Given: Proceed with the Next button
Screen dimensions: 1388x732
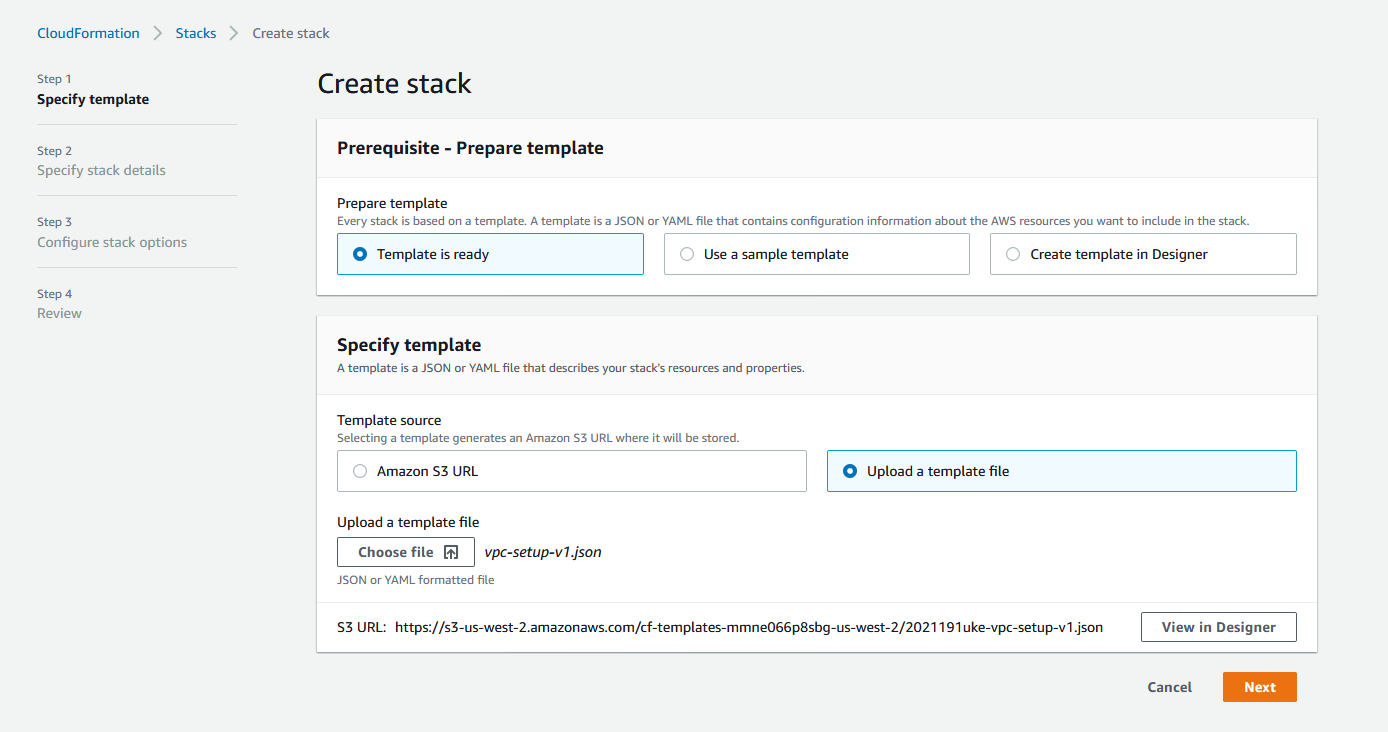Looking at the screenshot, I should pos(1259,687).
